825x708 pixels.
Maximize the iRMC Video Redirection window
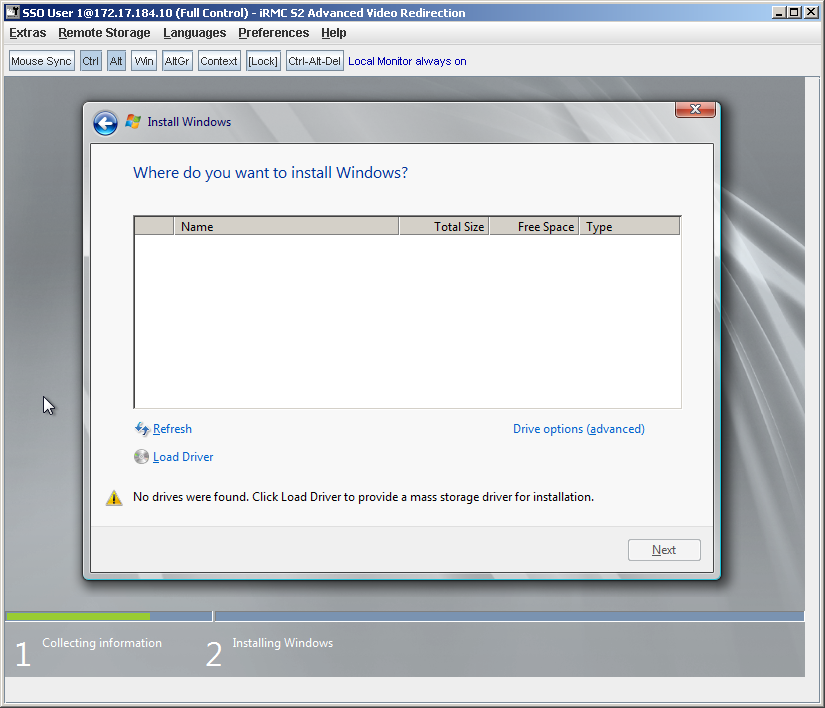coord(794,12)
